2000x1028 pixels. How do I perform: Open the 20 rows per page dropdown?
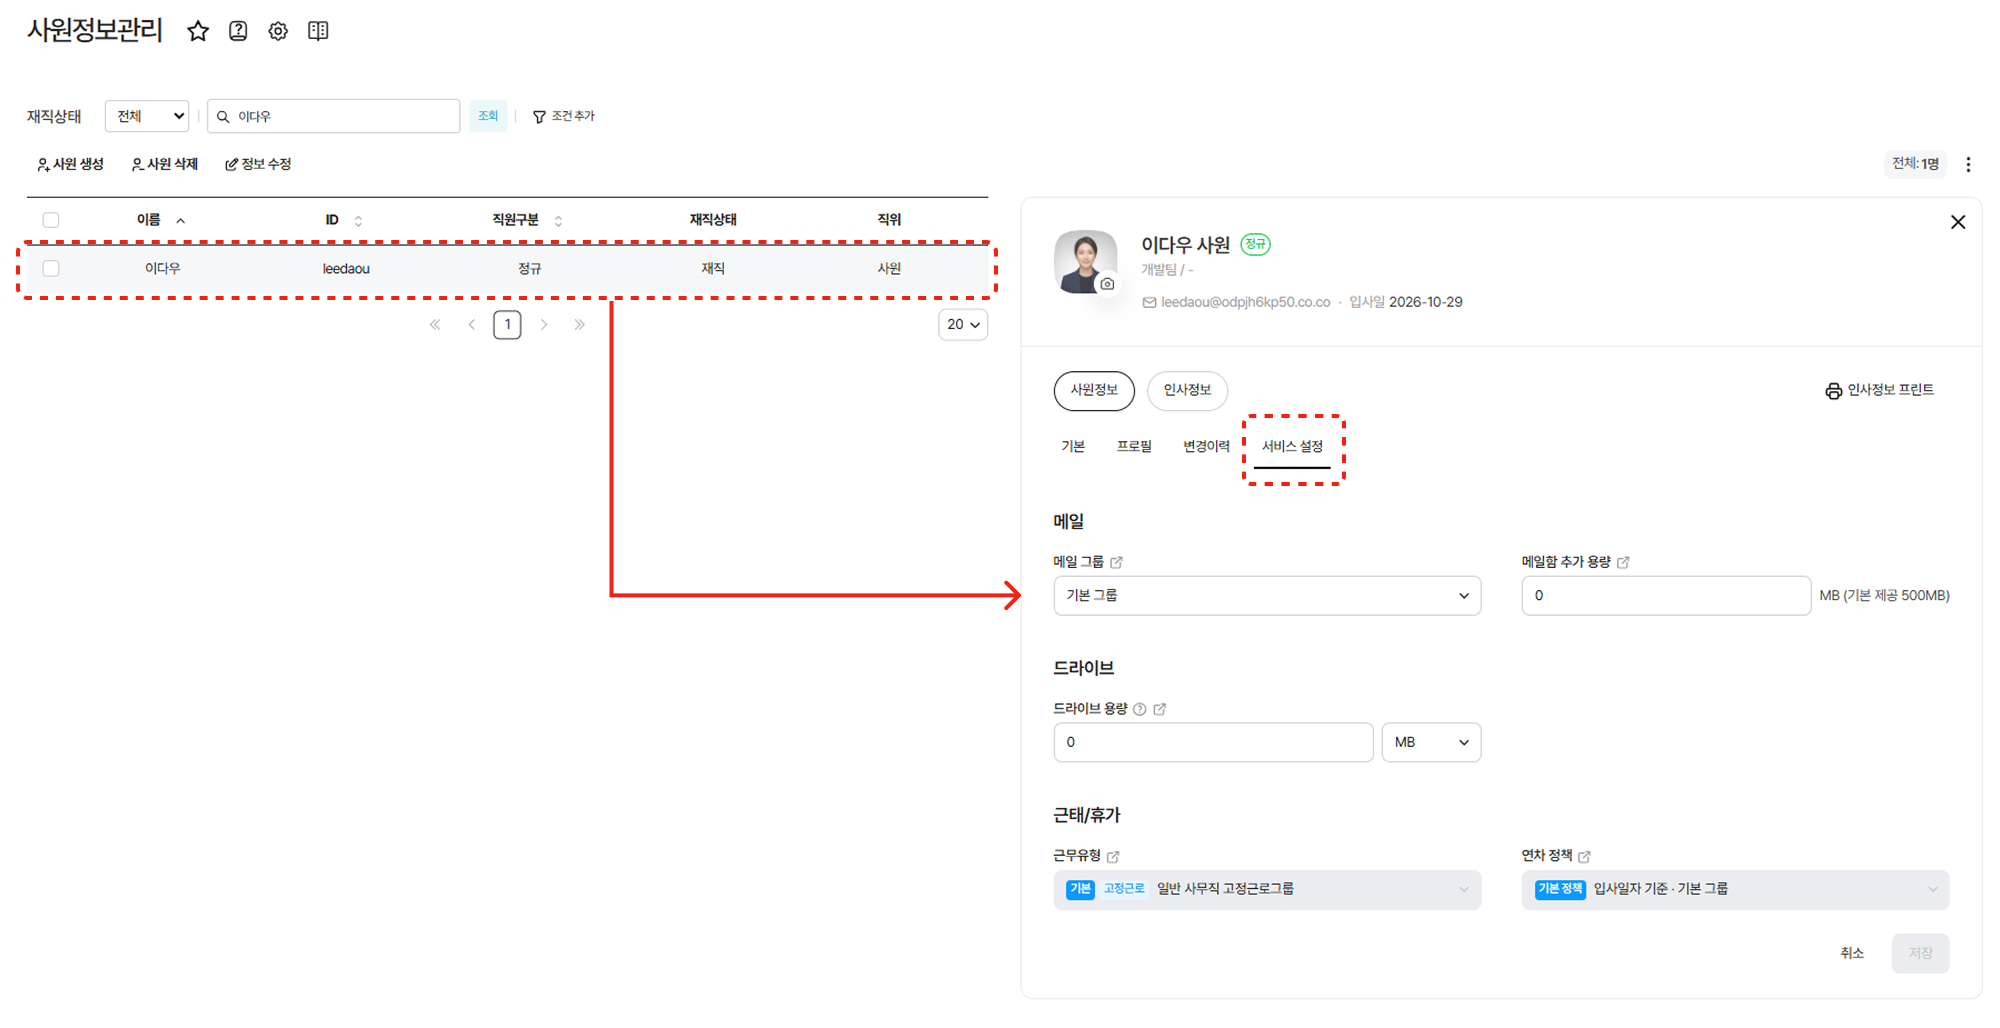pyautogui.click(x=963, y=324)
